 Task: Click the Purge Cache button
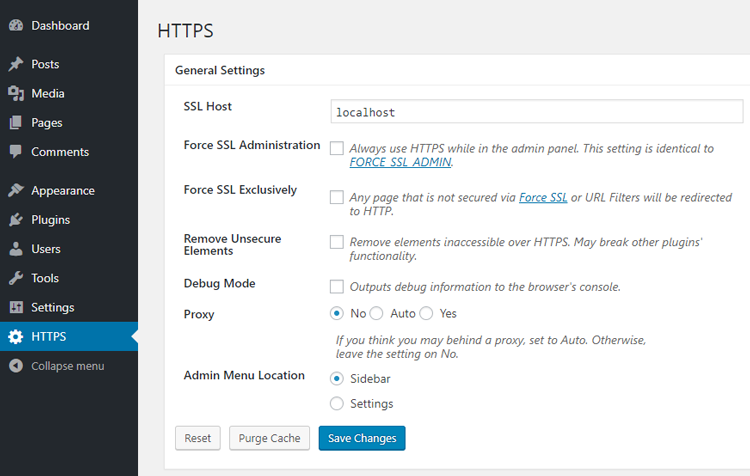(x=269, y=438)
